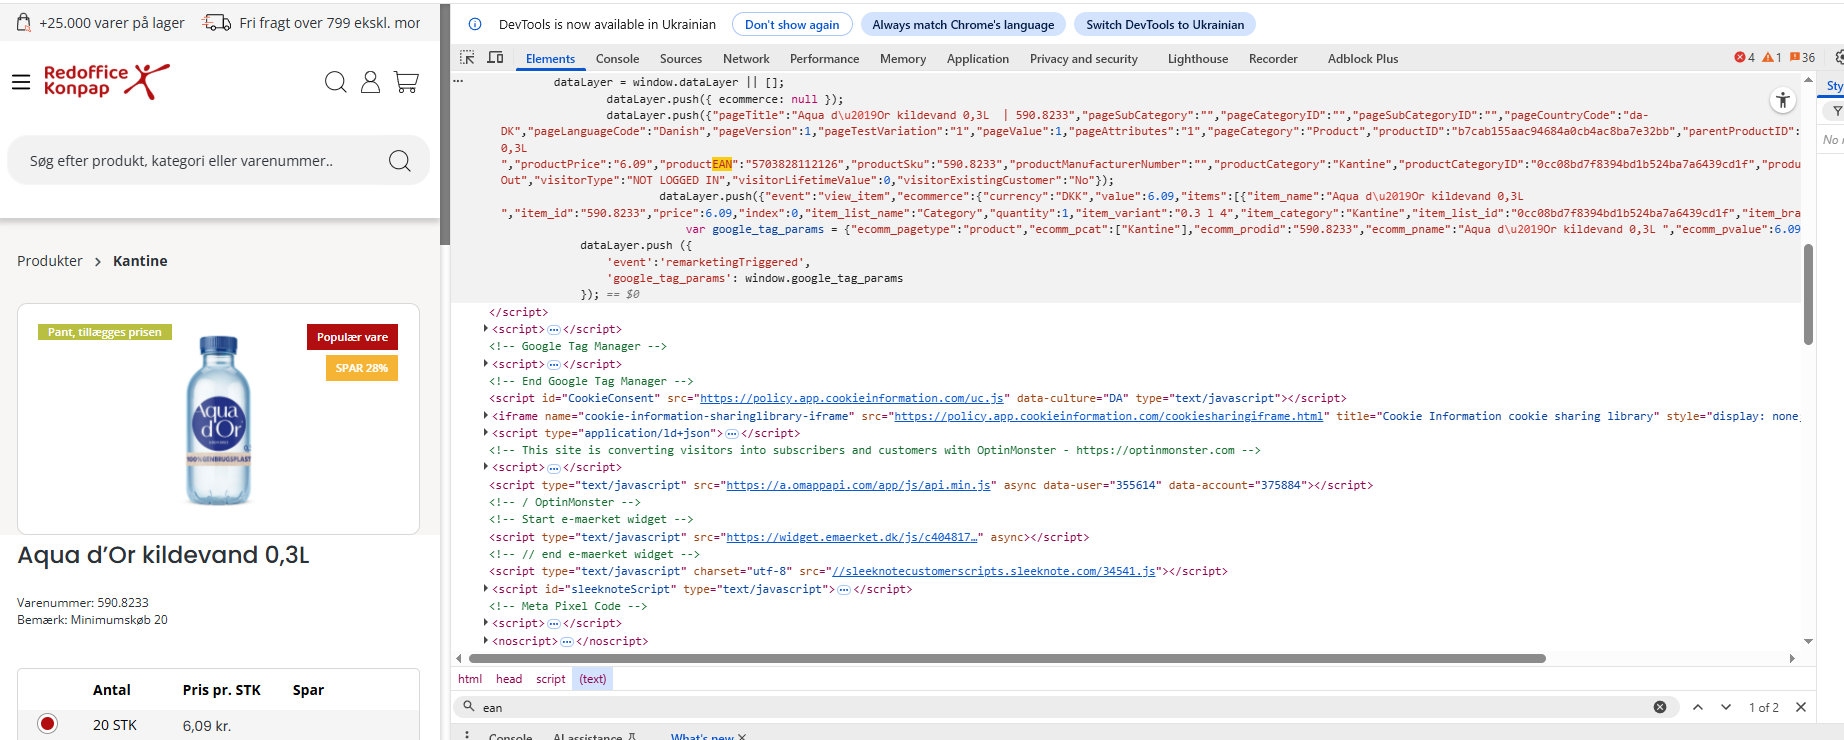Screen dimensions: 1844x740
Task: Click the Aqua d'Or bottle product image
Action: point(219,420)
